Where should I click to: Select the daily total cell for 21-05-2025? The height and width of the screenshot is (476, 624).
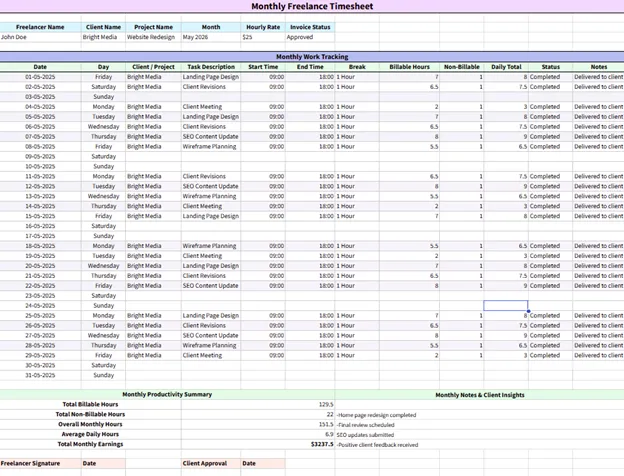506,276
